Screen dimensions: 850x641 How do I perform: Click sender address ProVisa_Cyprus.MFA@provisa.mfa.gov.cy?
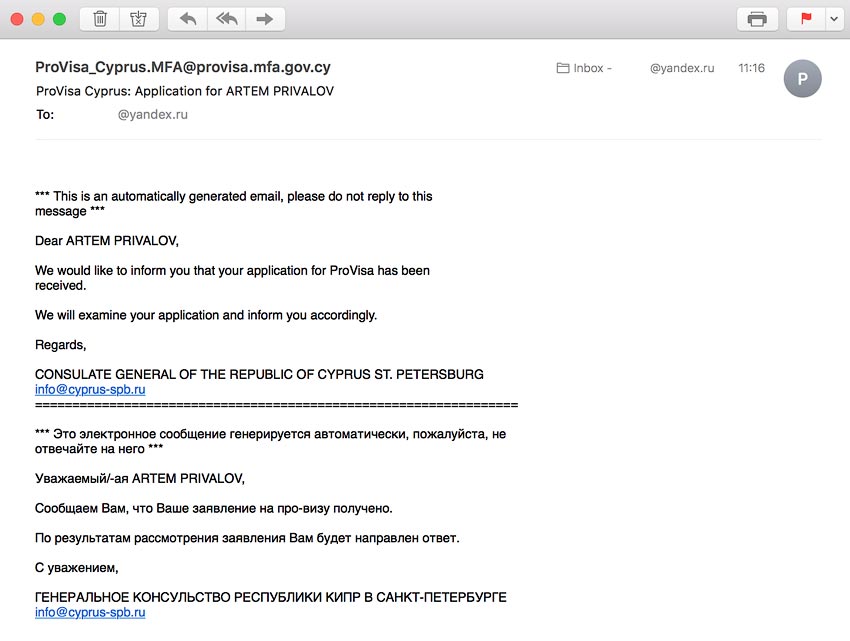coord(183,68)
